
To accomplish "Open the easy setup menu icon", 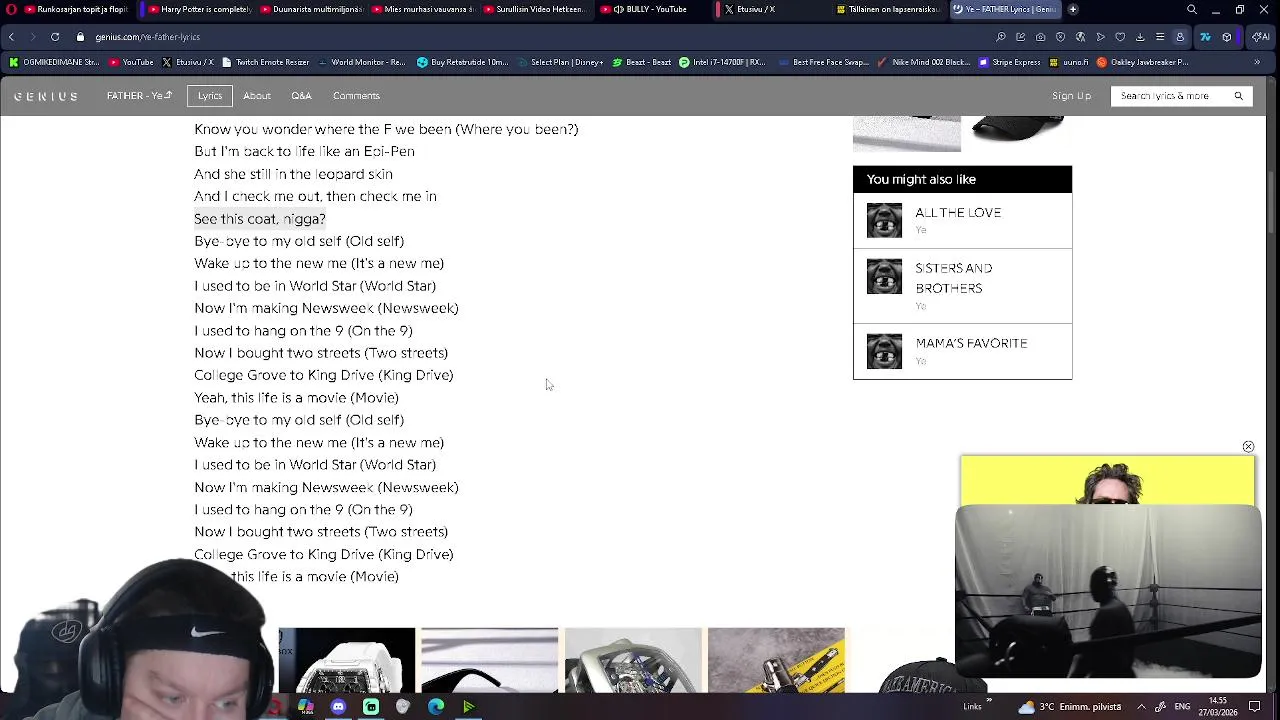I will (1161, 37).
